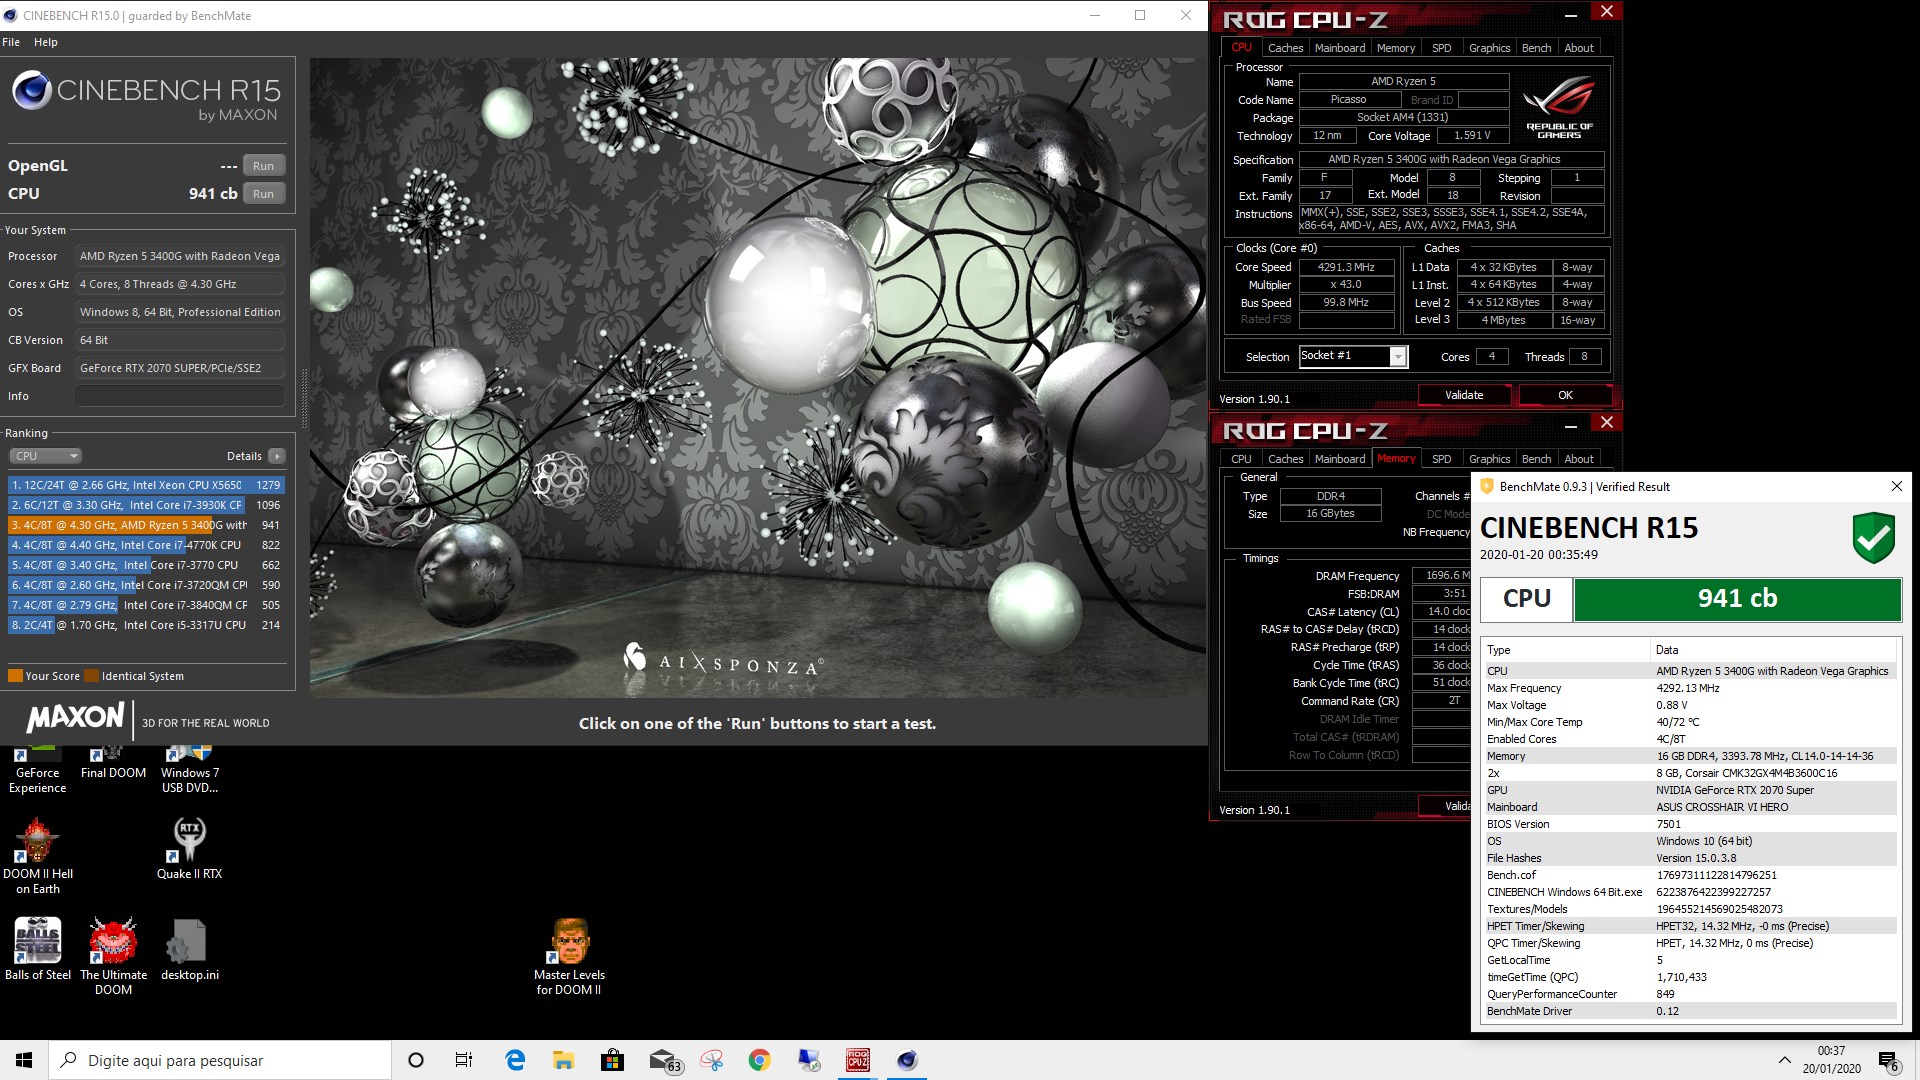
Task: Open the Windows Start menu
Action: click(x=24, y=1060)
